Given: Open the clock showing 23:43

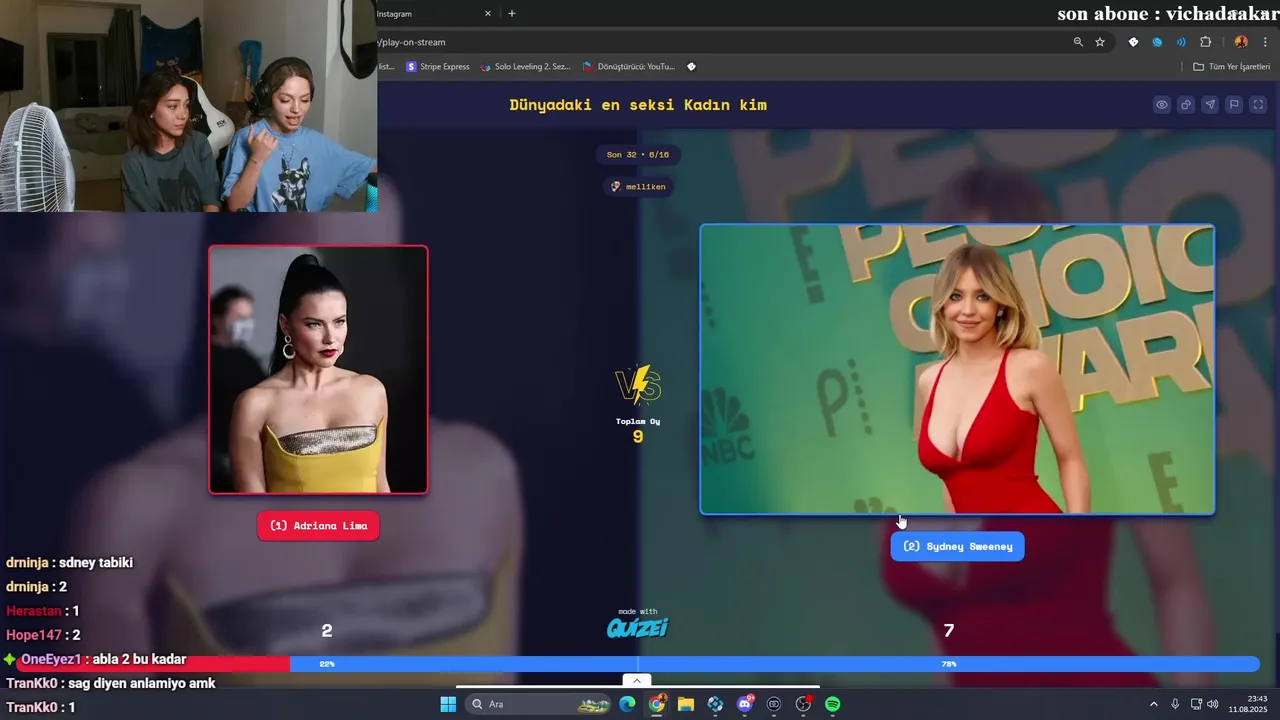Looking at the screenshot, I should click(x=1248, y=704).
